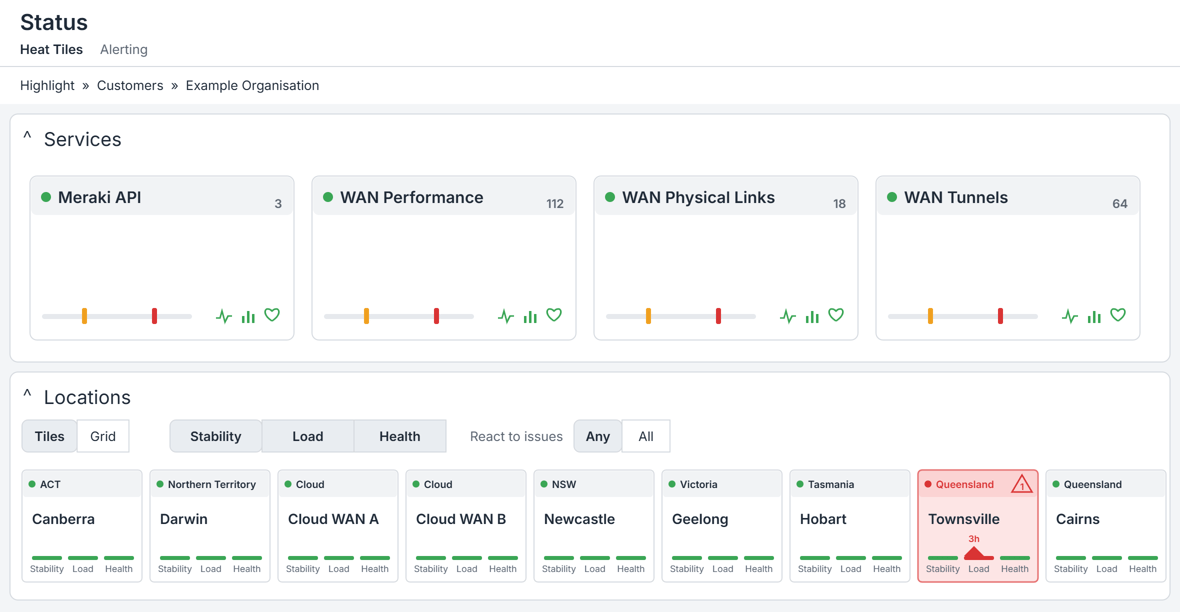Open the Canberra location tile
Image resolution: width=1180 pixels, height=612 pixels.
click(x=82, y=526)
